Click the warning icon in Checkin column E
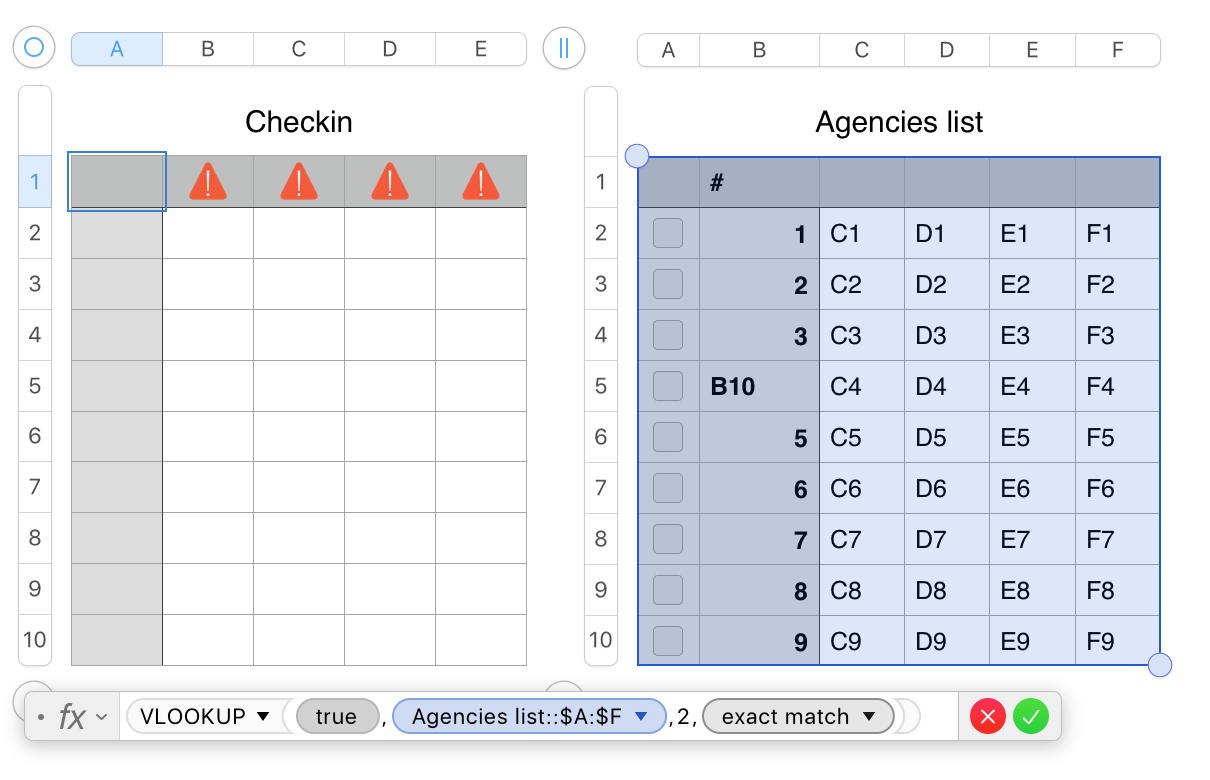 (481, 182)
